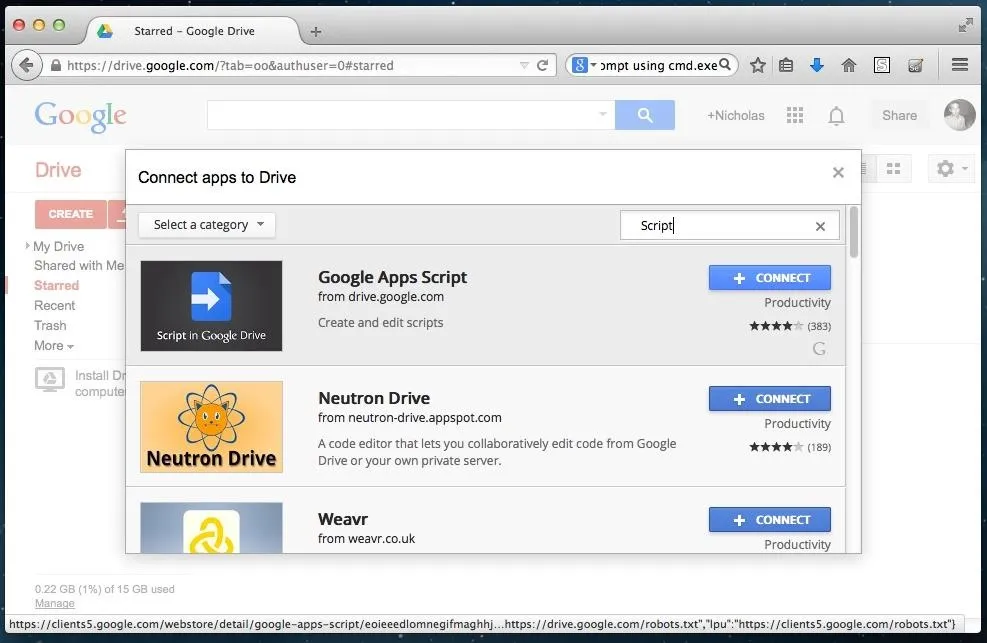
Task: Open the URL history dropdown arrow
Action: pos(524,65)
